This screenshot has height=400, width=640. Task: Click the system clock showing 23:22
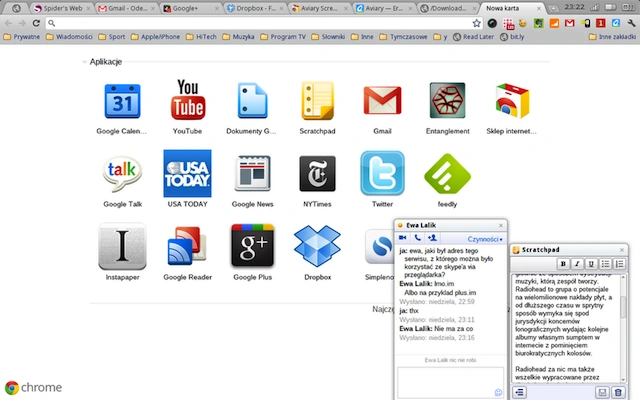coord(574,7)
